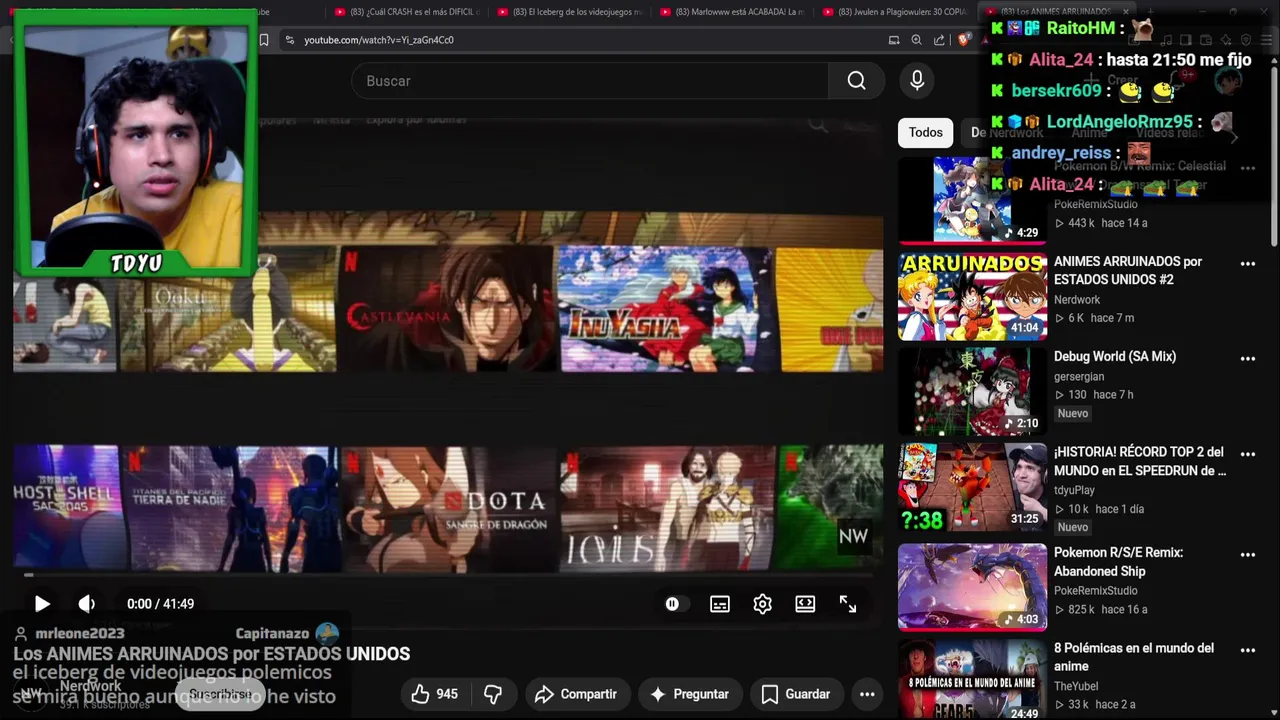Switch to the El Iceberg de los videojuegos tab
This screenshot has height=720, width=1280.
click(x=570, y=12)
